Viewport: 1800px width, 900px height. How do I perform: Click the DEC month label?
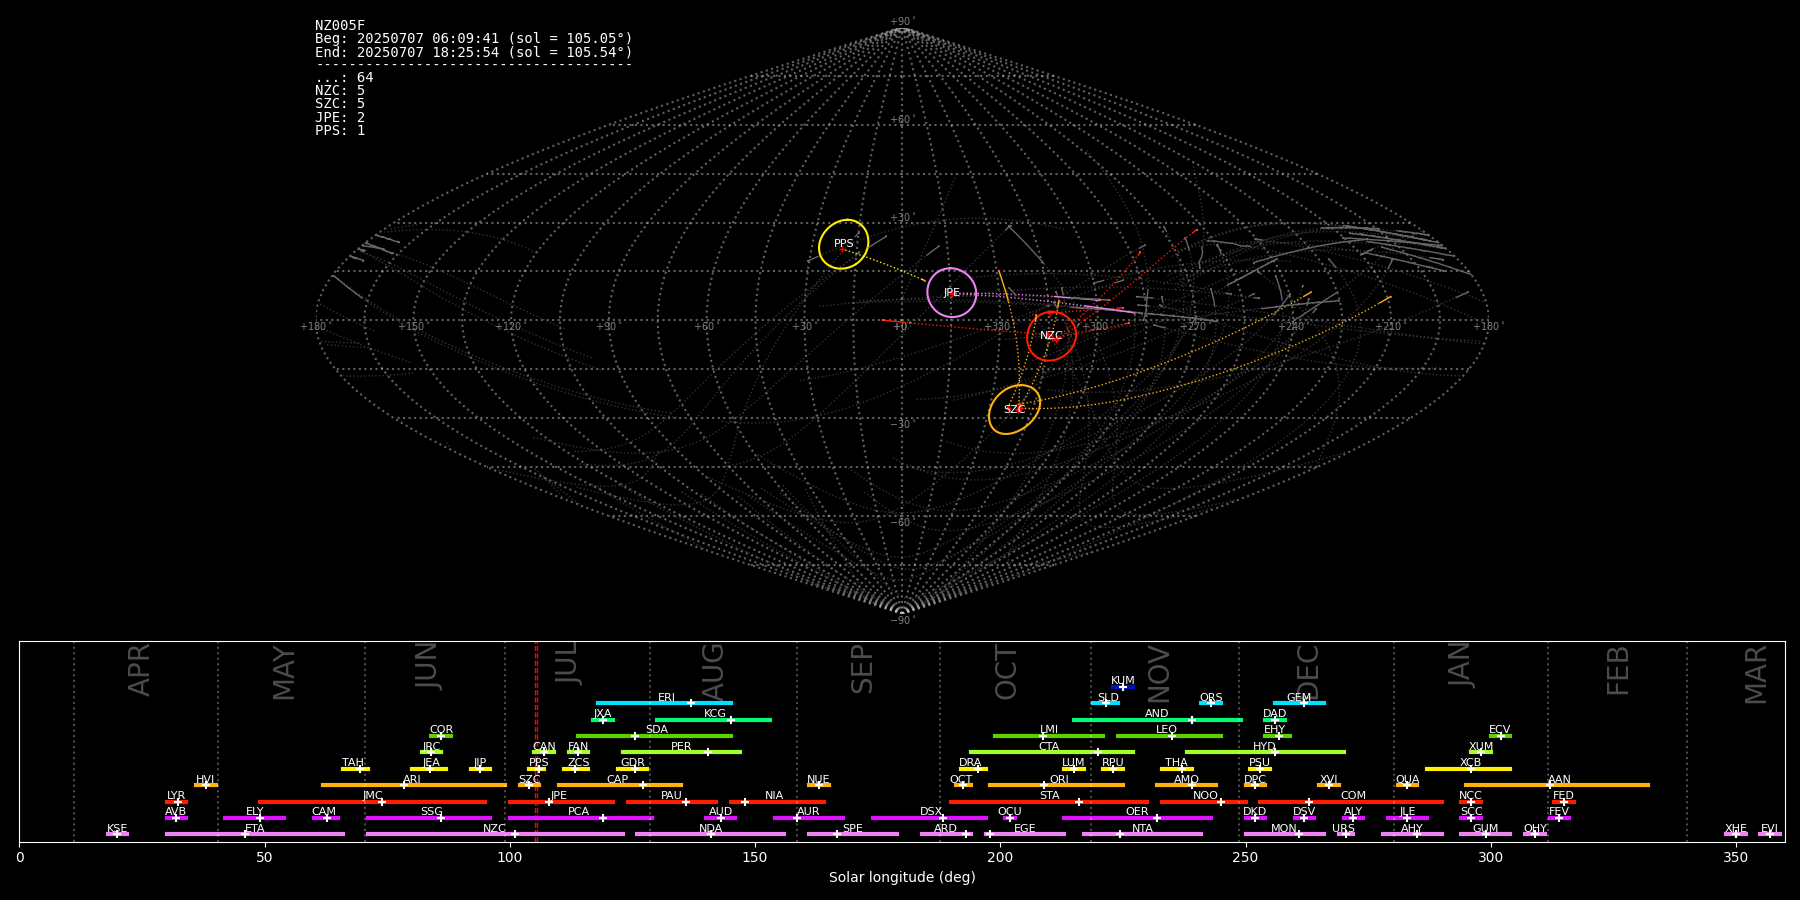(x=1308, y=672)
